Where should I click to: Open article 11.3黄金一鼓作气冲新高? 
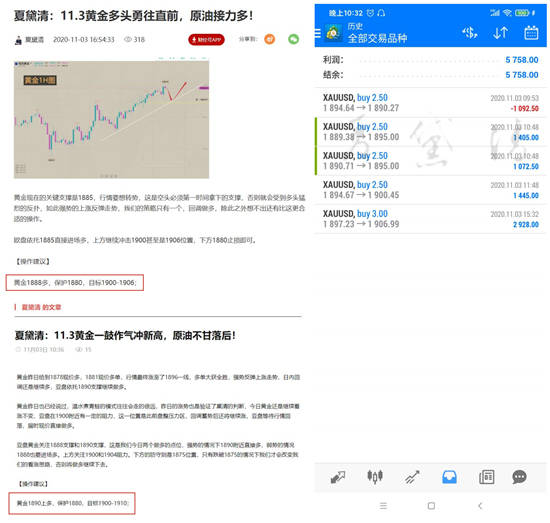(x=125, y=335)
